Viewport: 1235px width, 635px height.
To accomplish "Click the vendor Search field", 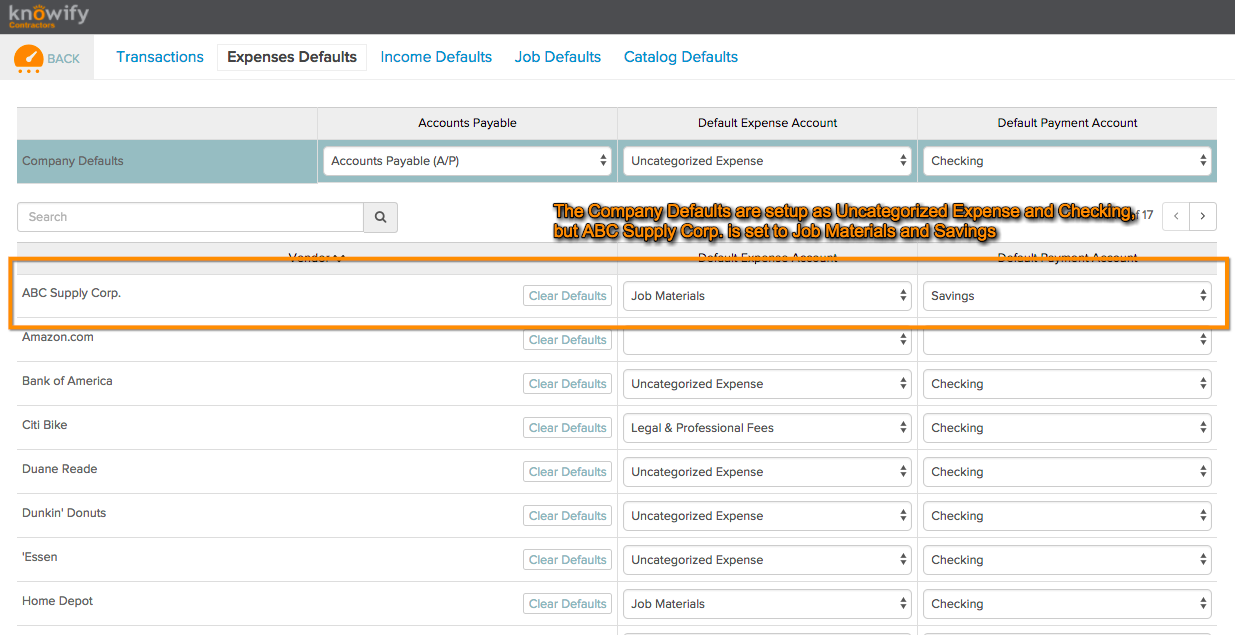I will (191, 217).
